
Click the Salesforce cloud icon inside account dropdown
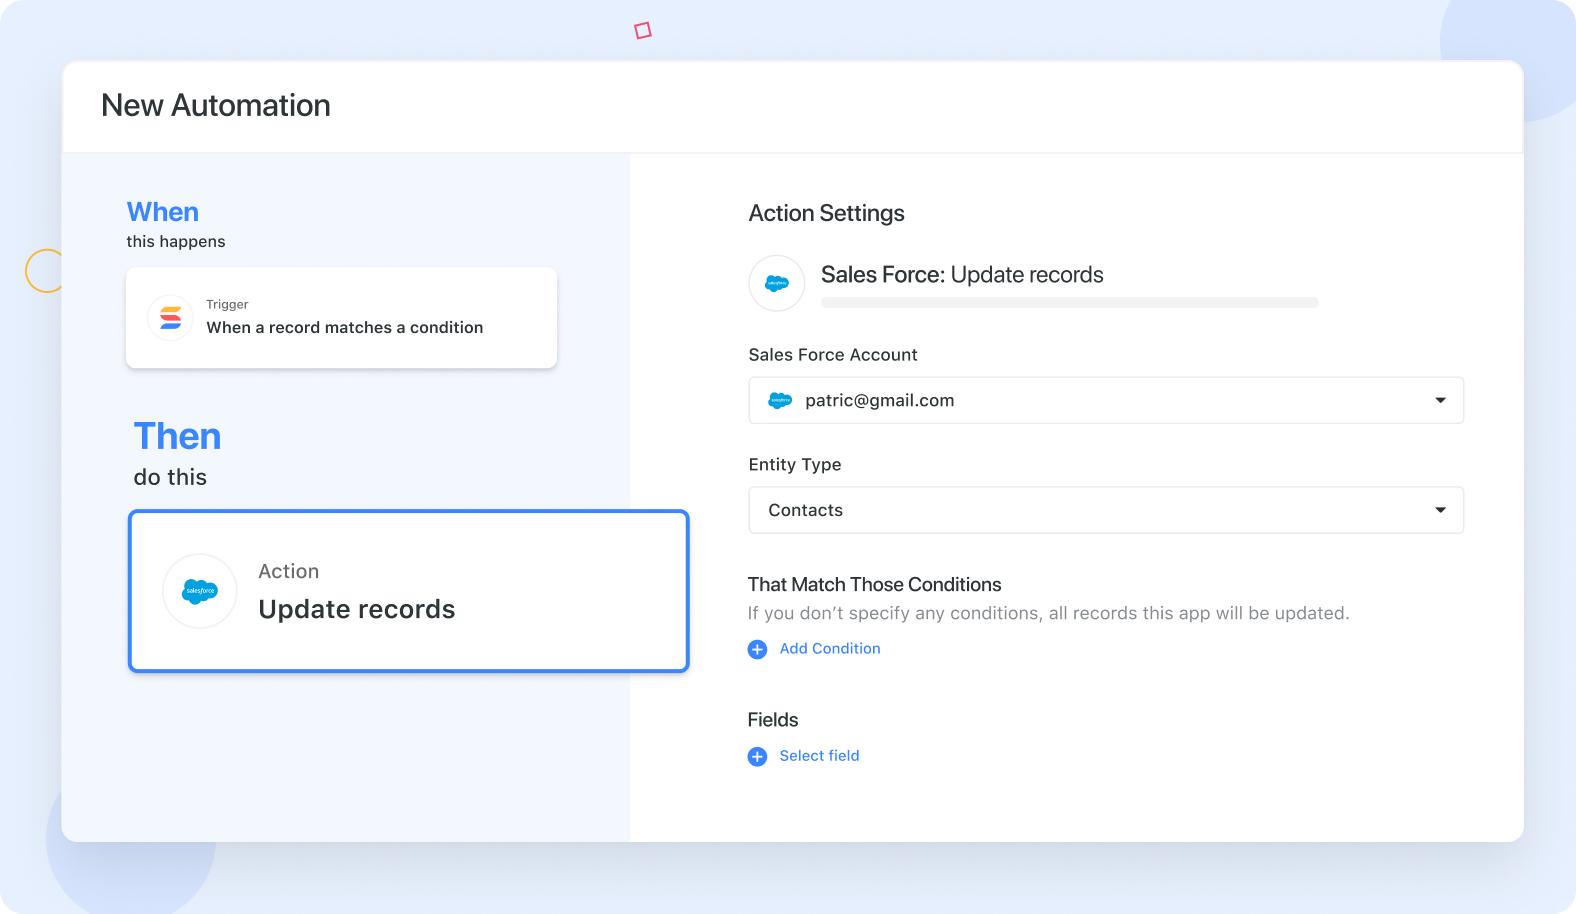pos(780,401)
